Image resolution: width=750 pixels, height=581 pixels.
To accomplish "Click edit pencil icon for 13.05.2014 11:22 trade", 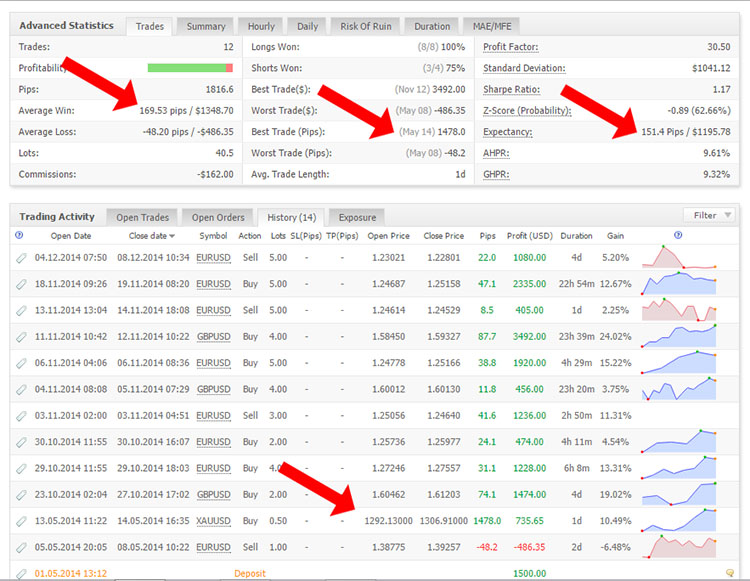I will click(x=21, y=521).
